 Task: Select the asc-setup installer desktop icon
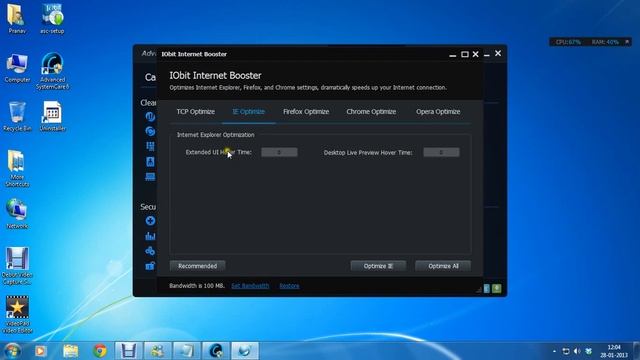52,19
